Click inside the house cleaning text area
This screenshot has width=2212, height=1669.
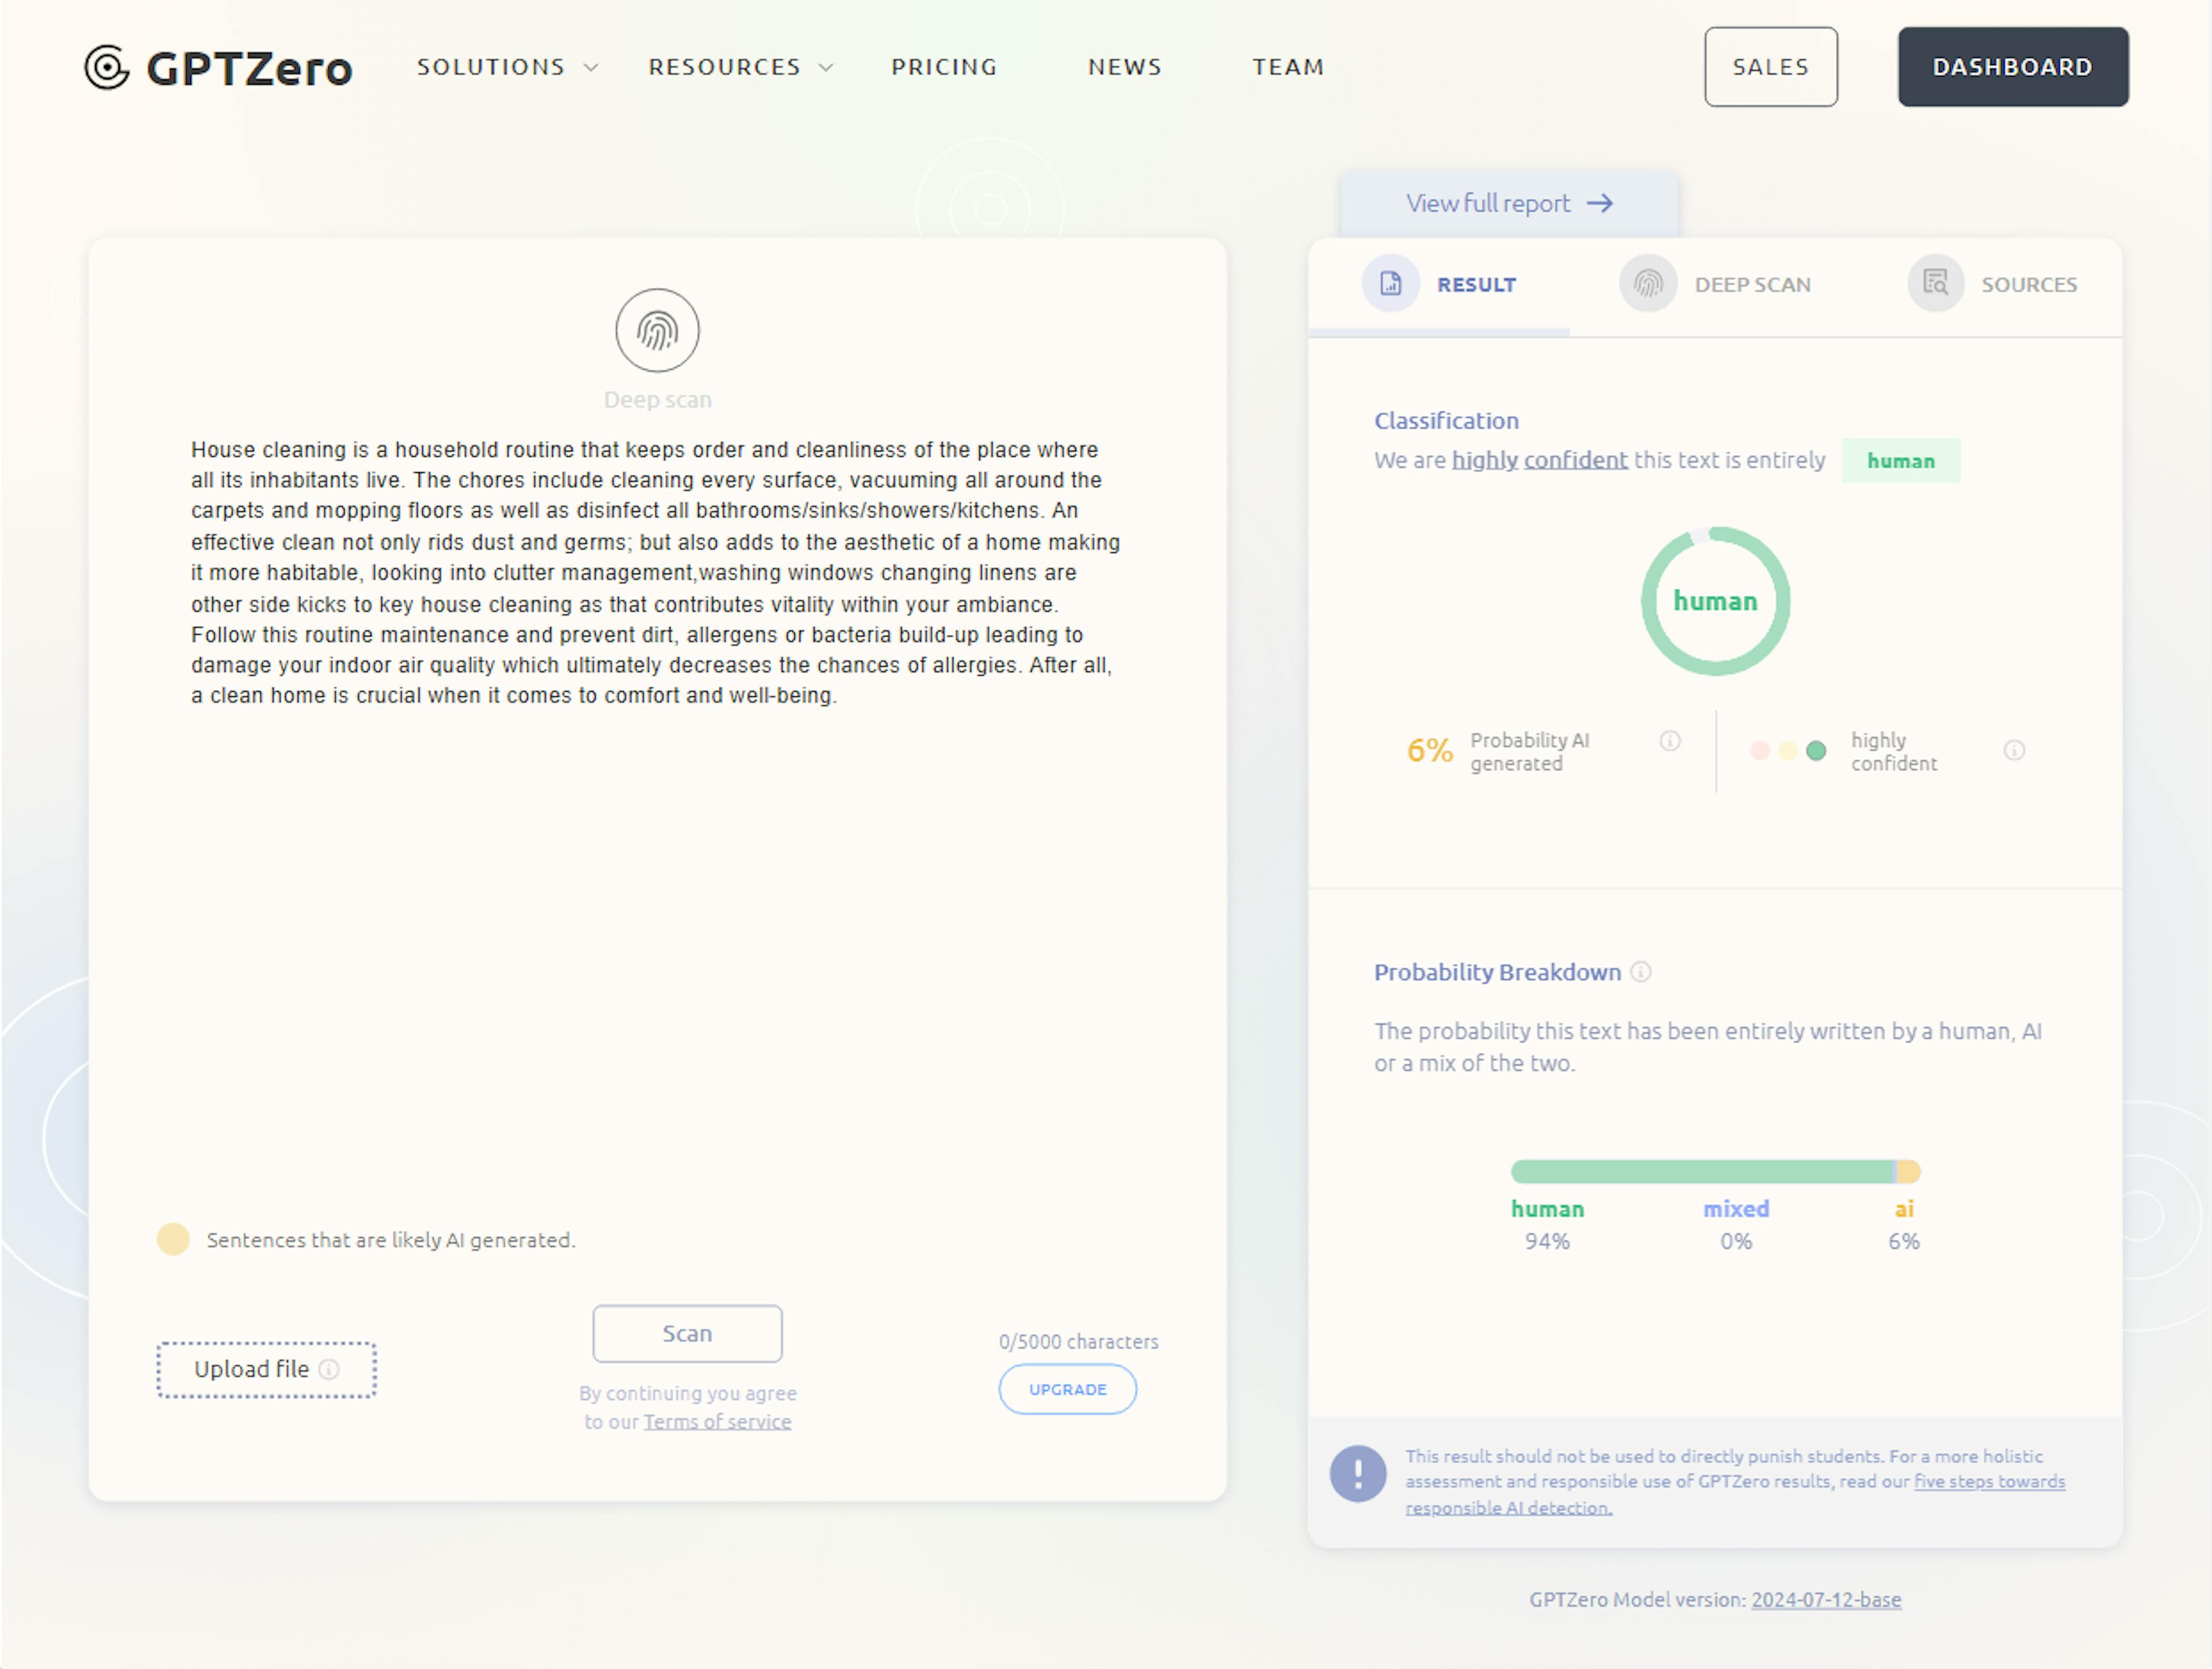point(655,572)
